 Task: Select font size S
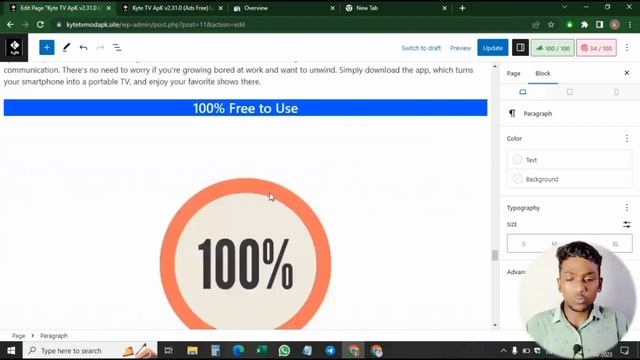tap(523, 244)
